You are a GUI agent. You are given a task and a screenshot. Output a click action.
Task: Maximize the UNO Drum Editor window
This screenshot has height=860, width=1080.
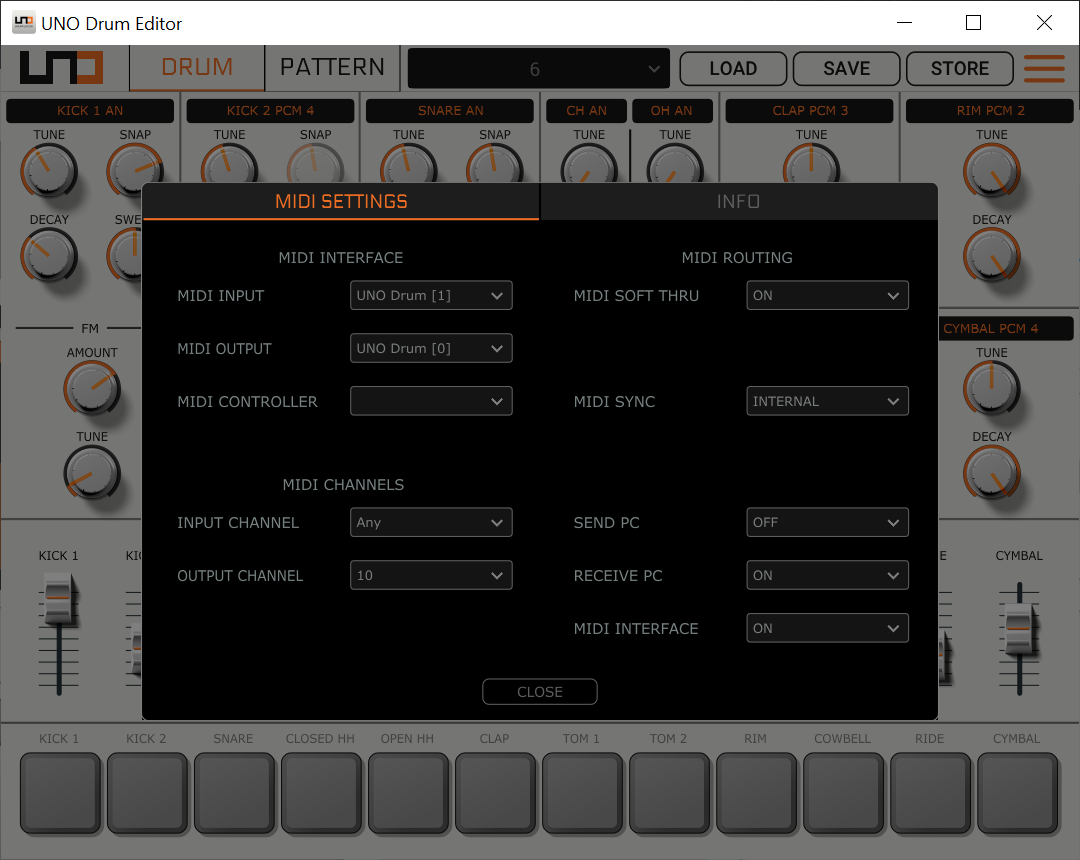[x=973, y=23]
